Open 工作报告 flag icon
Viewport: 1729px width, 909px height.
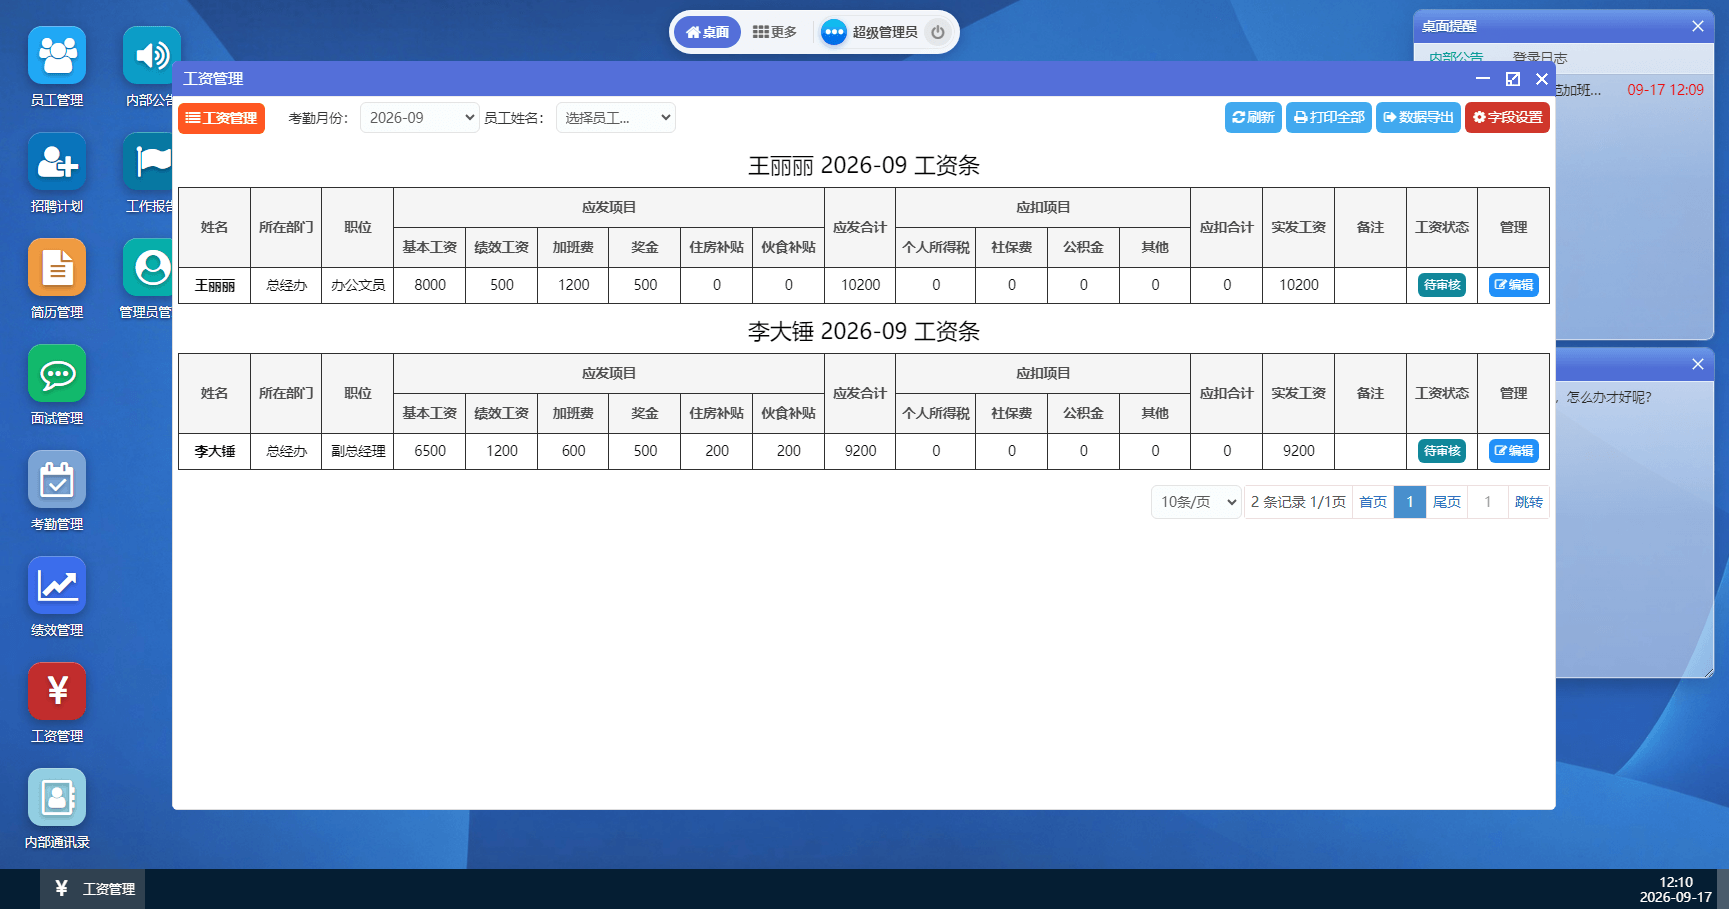point(149,161)
